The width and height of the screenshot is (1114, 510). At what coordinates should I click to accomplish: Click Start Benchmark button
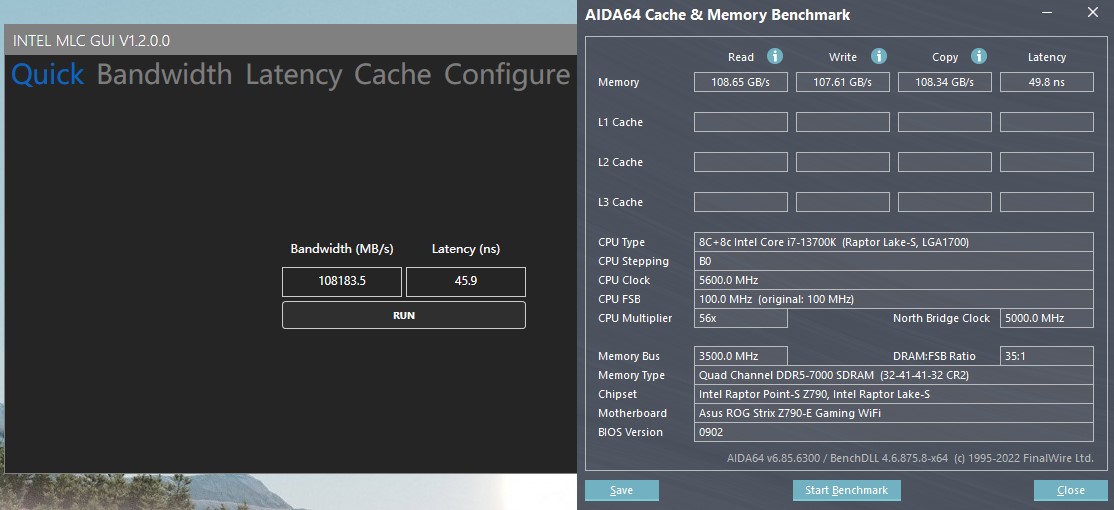846,490
